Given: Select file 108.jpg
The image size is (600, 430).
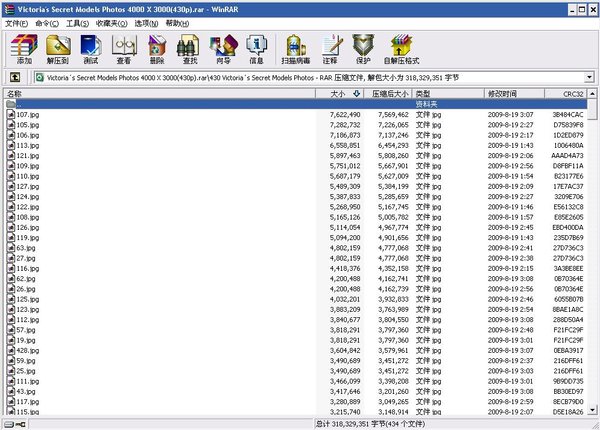Looking at the screenshot, I should (x=28, y=217).
